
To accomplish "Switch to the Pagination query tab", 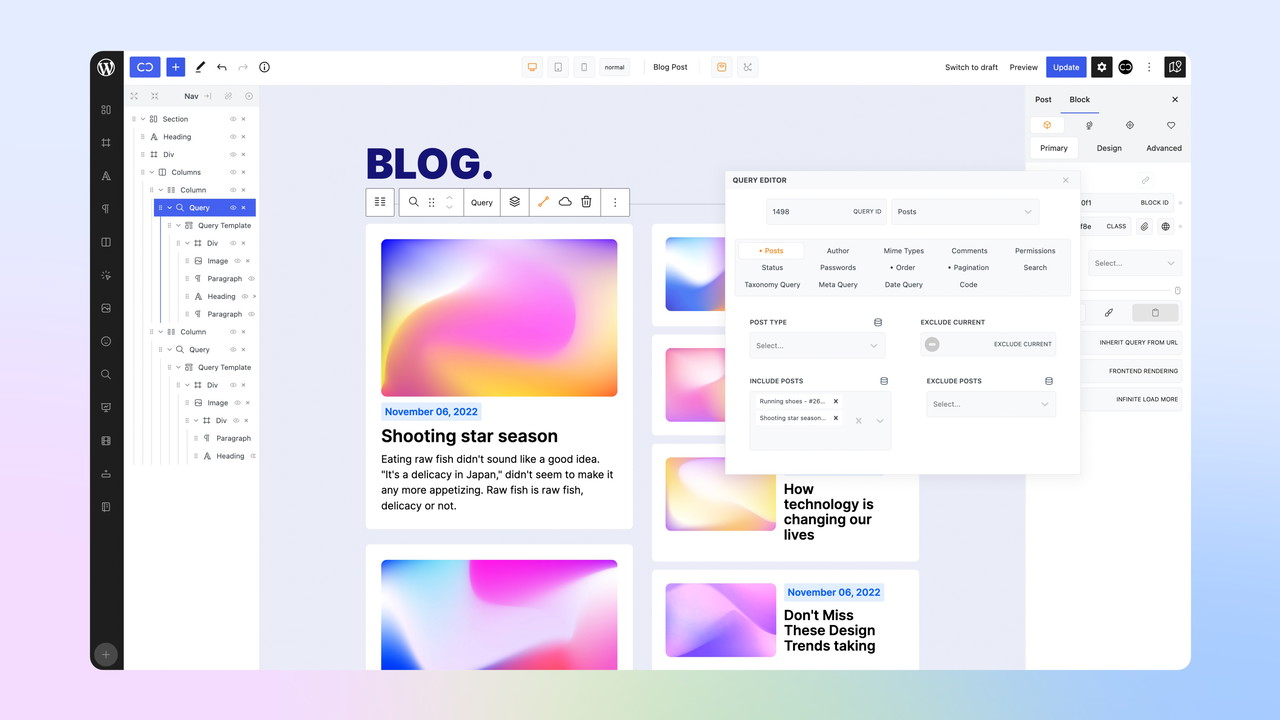I will coord(970,268).
